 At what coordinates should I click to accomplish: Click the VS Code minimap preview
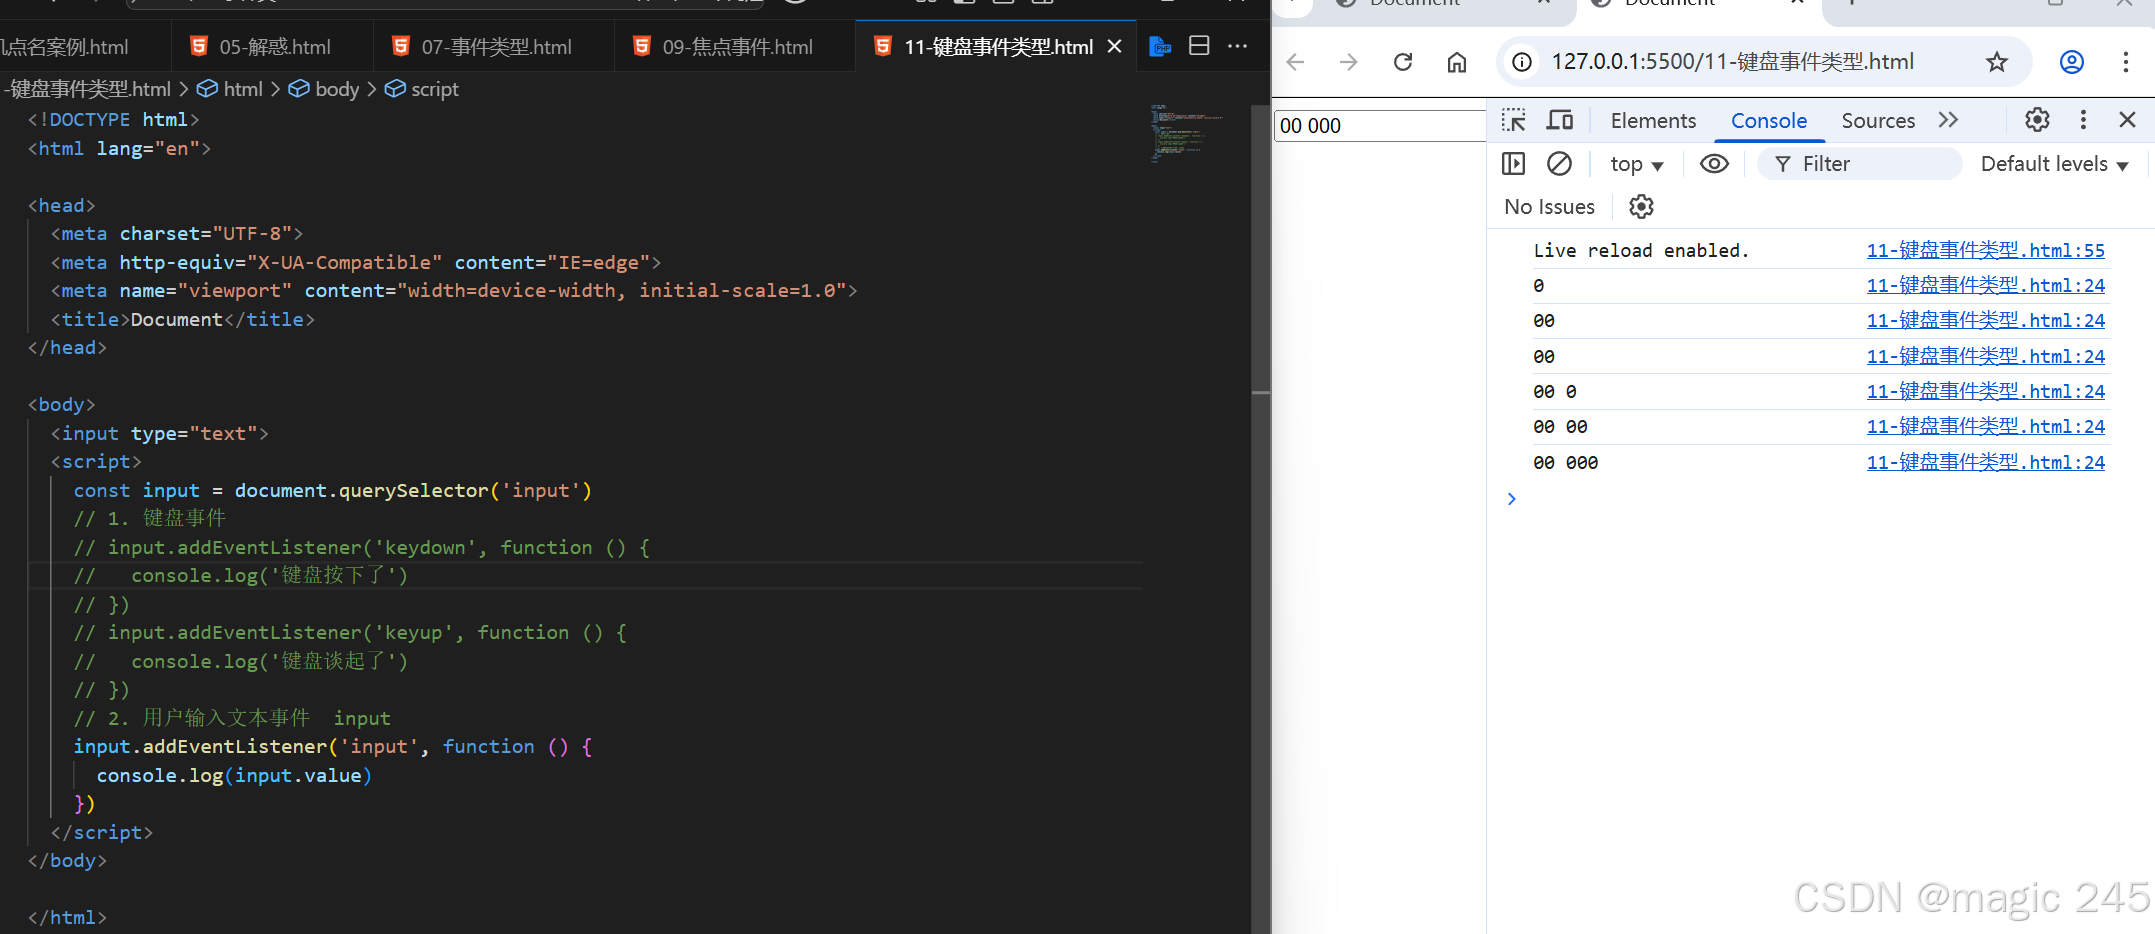1186,132
